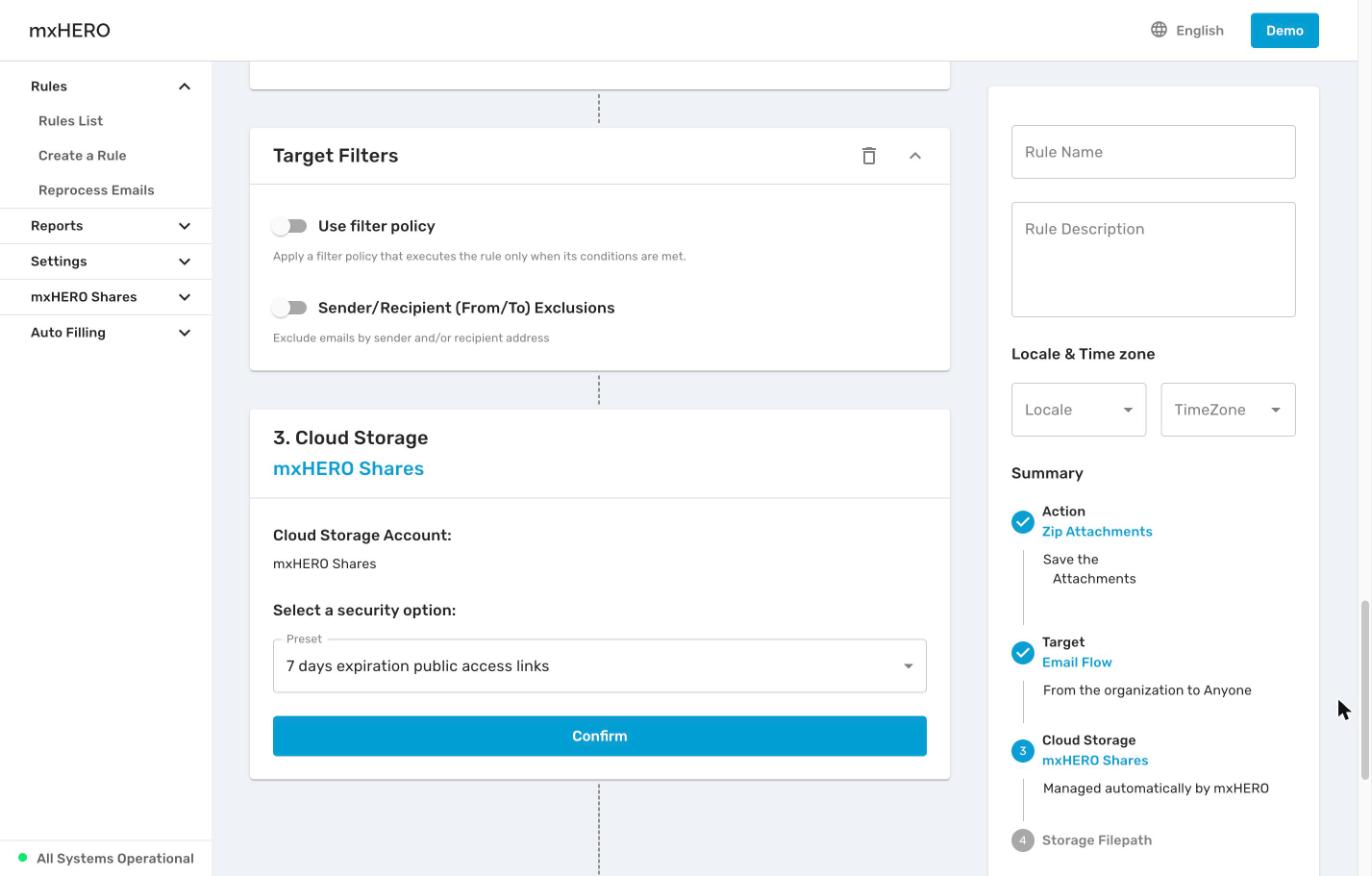Image resolution: width=1372 pixels, height=876 pixels.
Task: Click the Storage Filepath summary step
Action: coord(1097,840)
